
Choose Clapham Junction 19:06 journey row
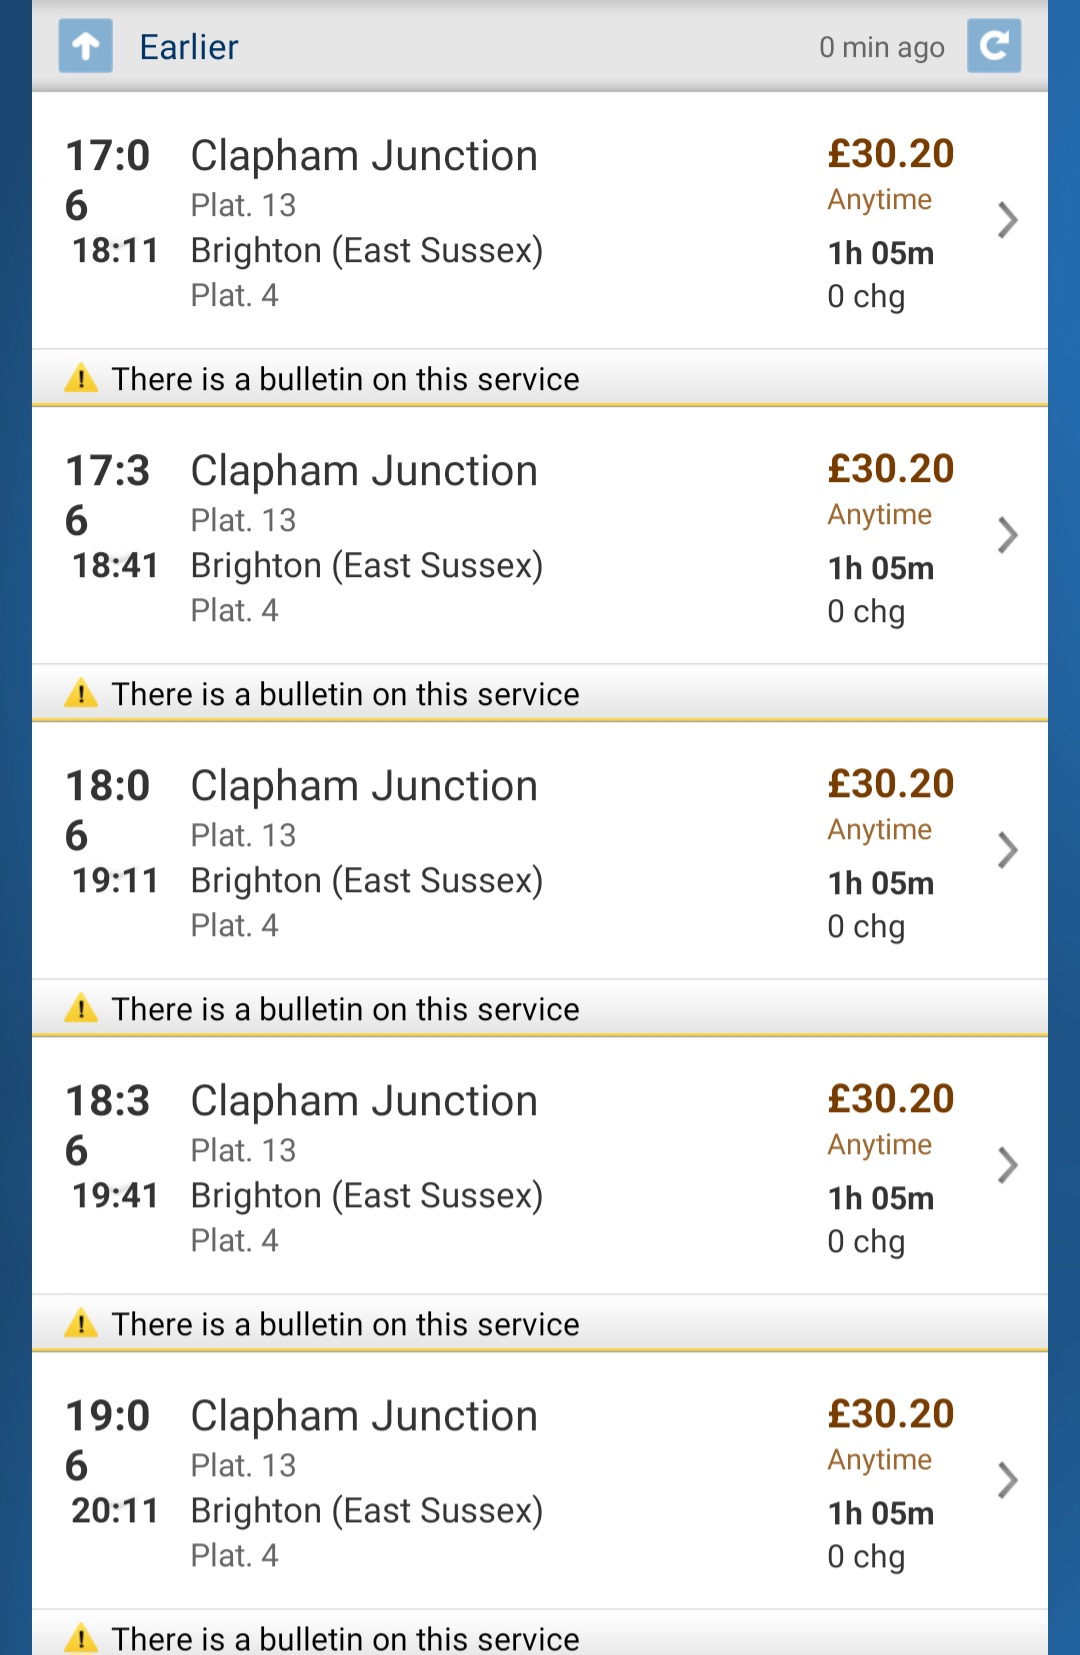[540, 1481]
